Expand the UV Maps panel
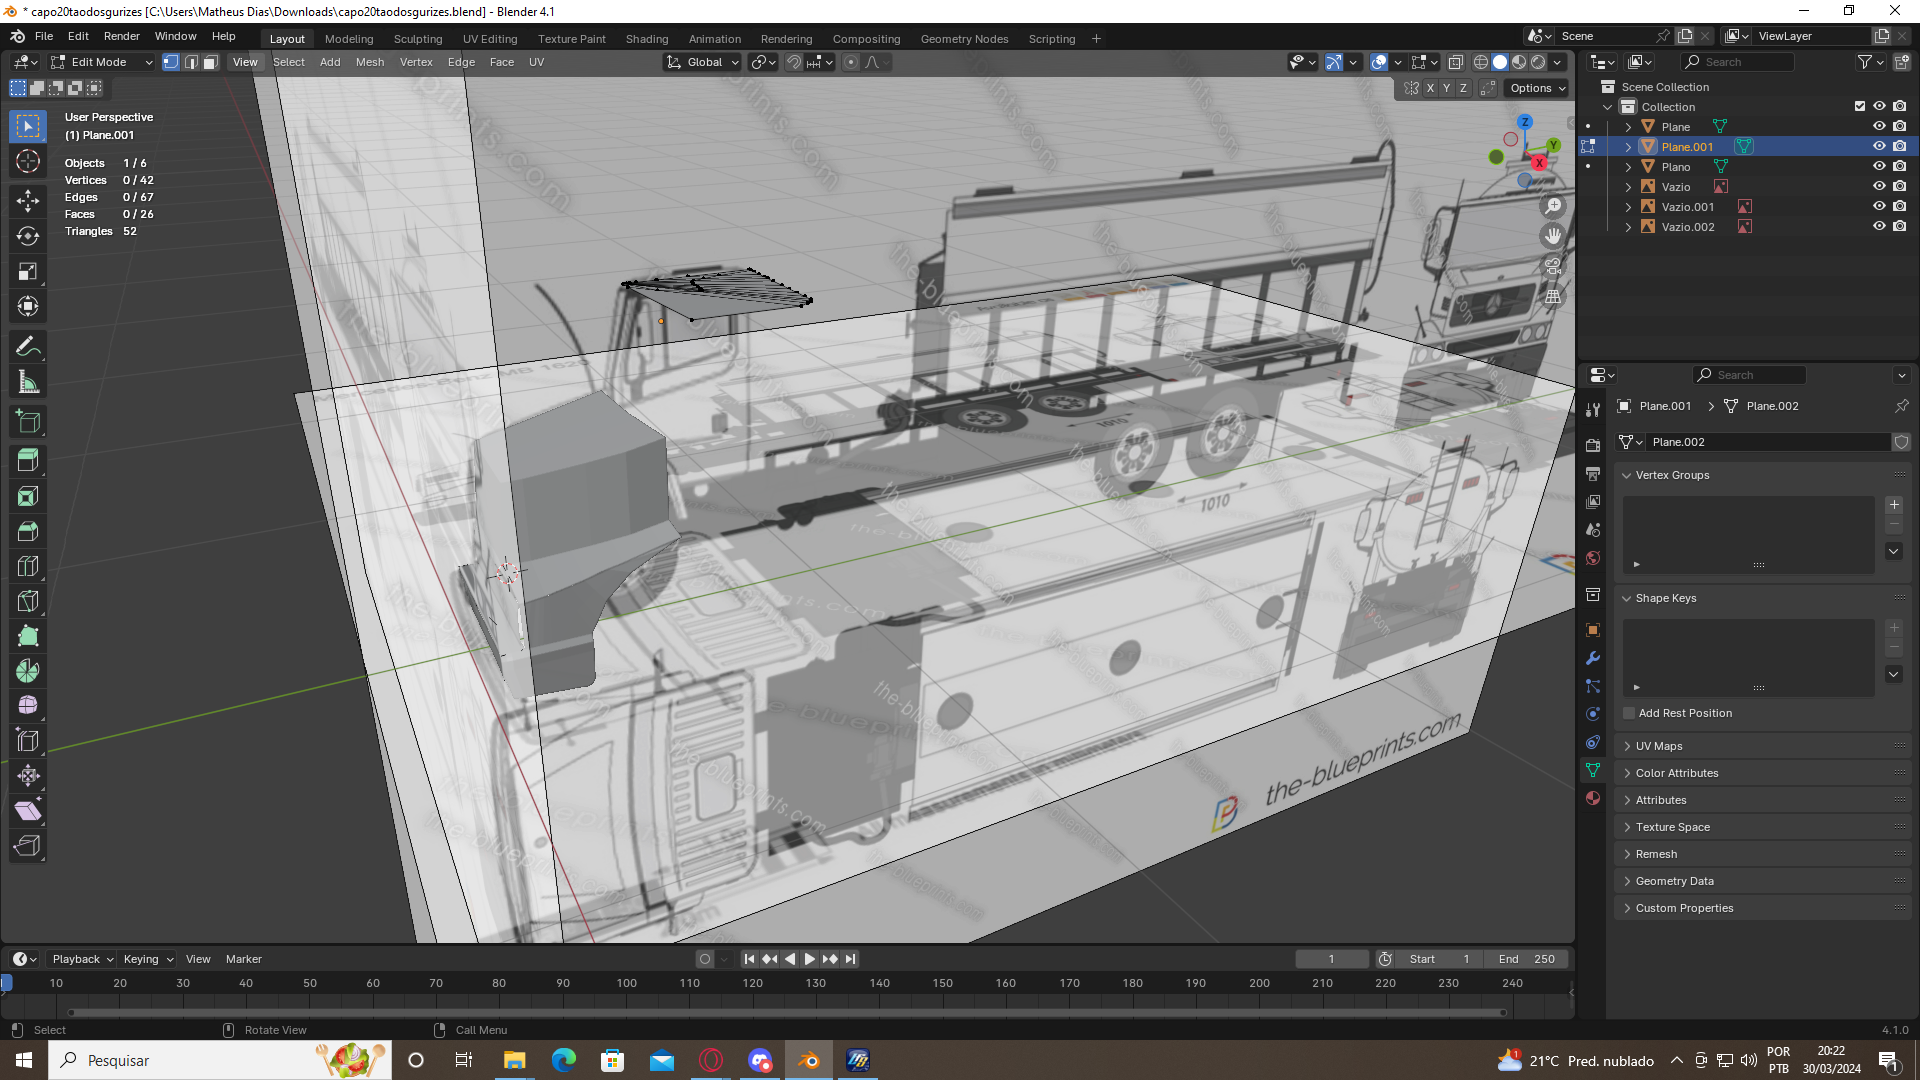The height and width of the screenshot is (1080, 1920). click(1659, 746)
